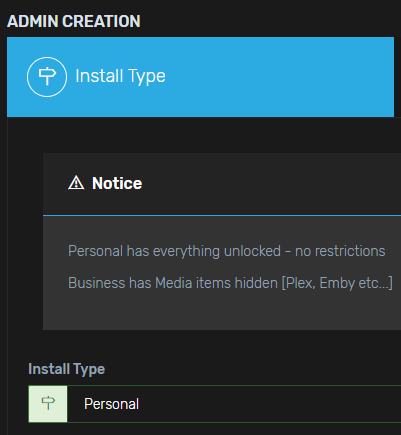Select the blue Install Type wizard step tab
Image resolution: width=401 pixels, height=435 pixels.
point(200,77)
